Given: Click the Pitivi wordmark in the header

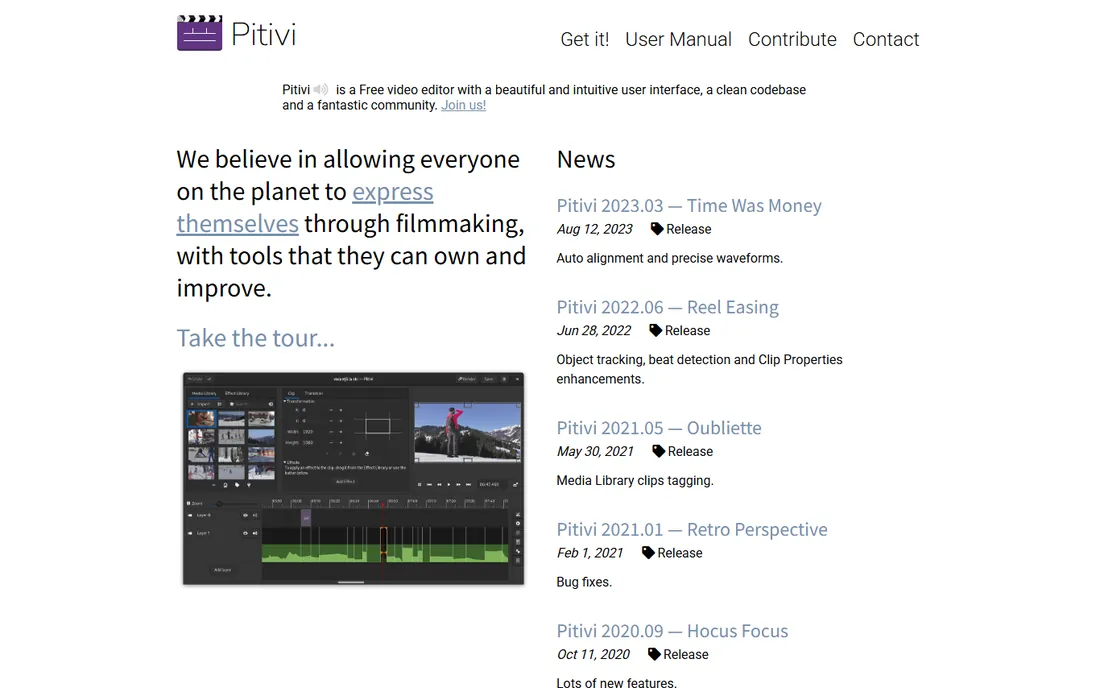Looking at the screenshot, I should pyautogui.click(x=264, y=34).
